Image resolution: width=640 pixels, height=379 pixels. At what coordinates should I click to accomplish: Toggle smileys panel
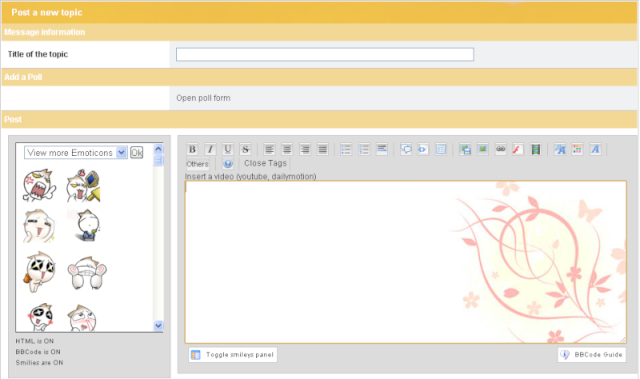click(x=233, y=355)
